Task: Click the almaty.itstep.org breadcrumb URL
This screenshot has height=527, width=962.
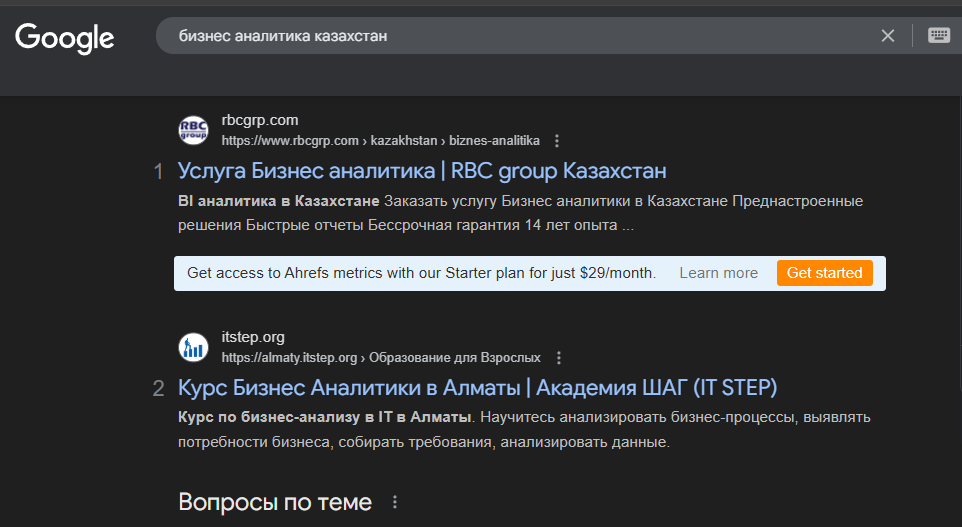Action: coord(381,358)
